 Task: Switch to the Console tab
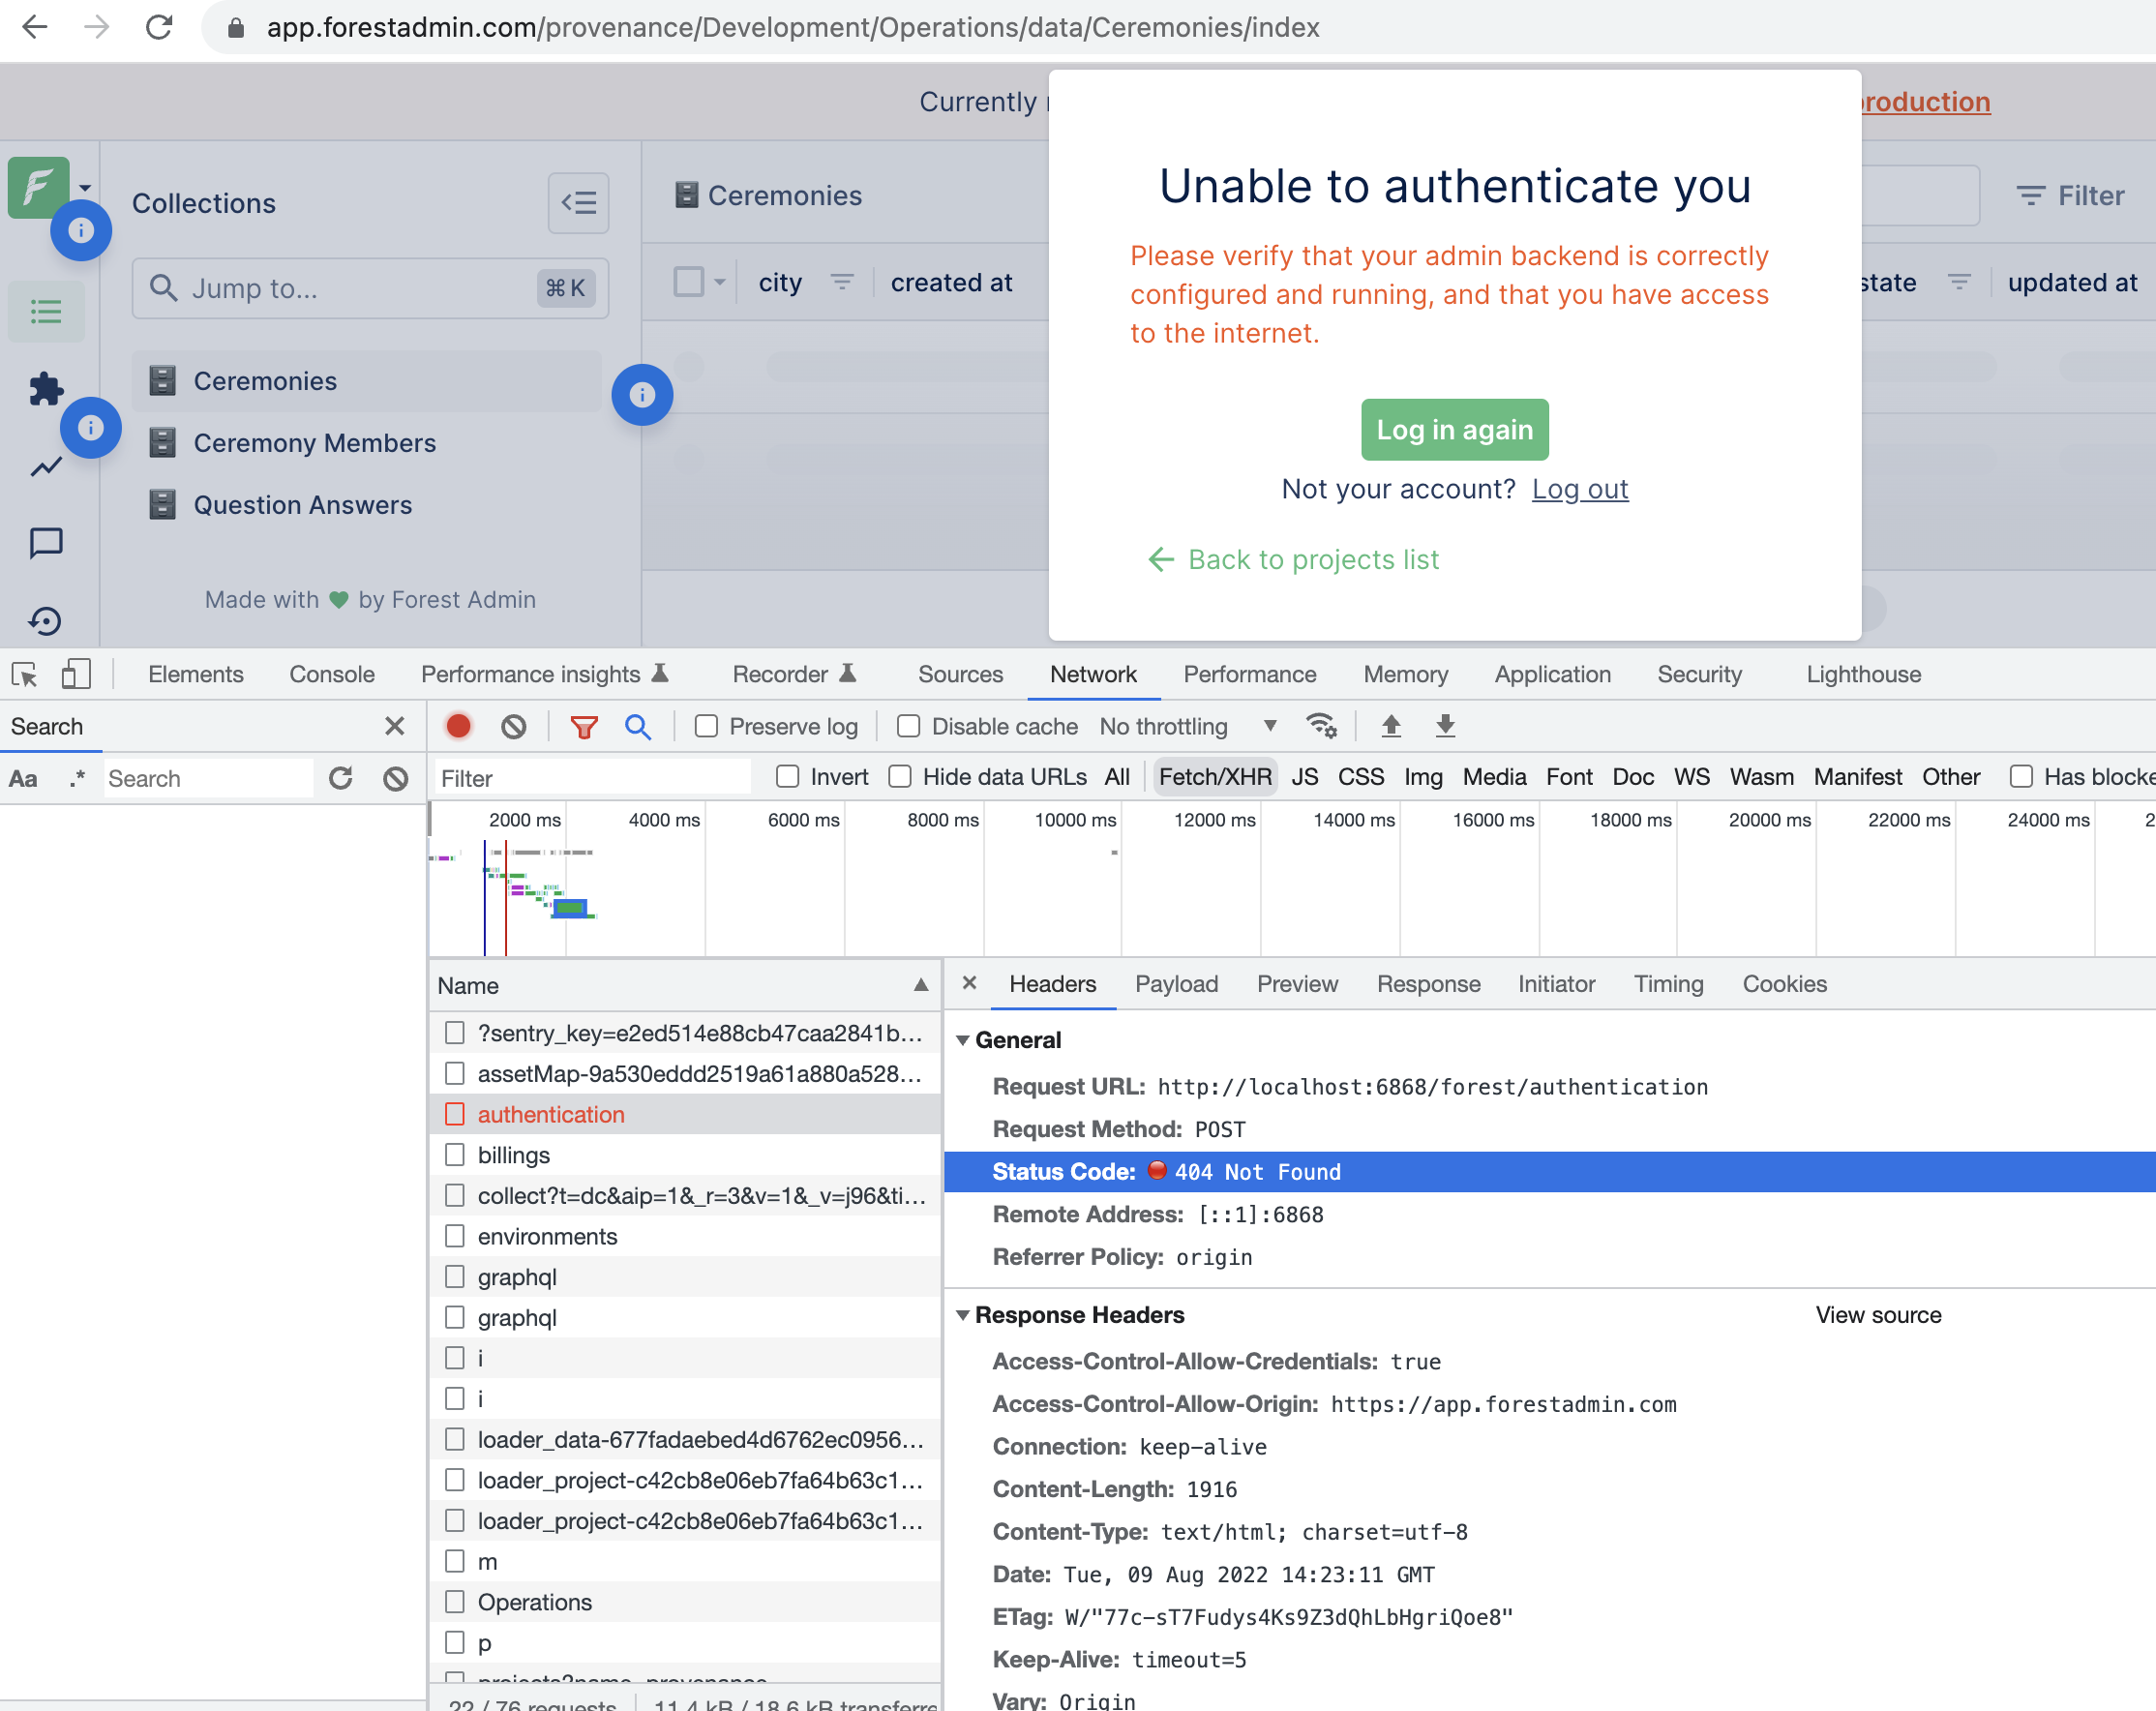[332, 674]
